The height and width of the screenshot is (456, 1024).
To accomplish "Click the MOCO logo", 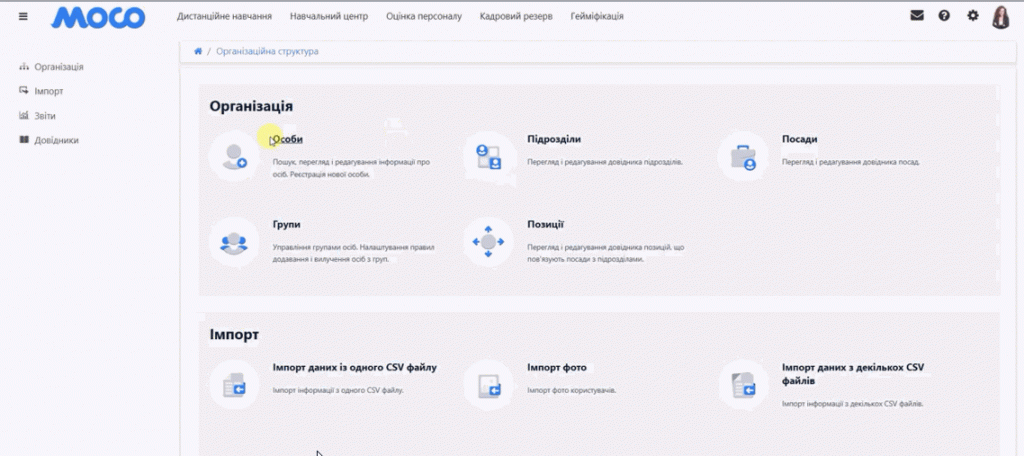I will coord(99,17).
